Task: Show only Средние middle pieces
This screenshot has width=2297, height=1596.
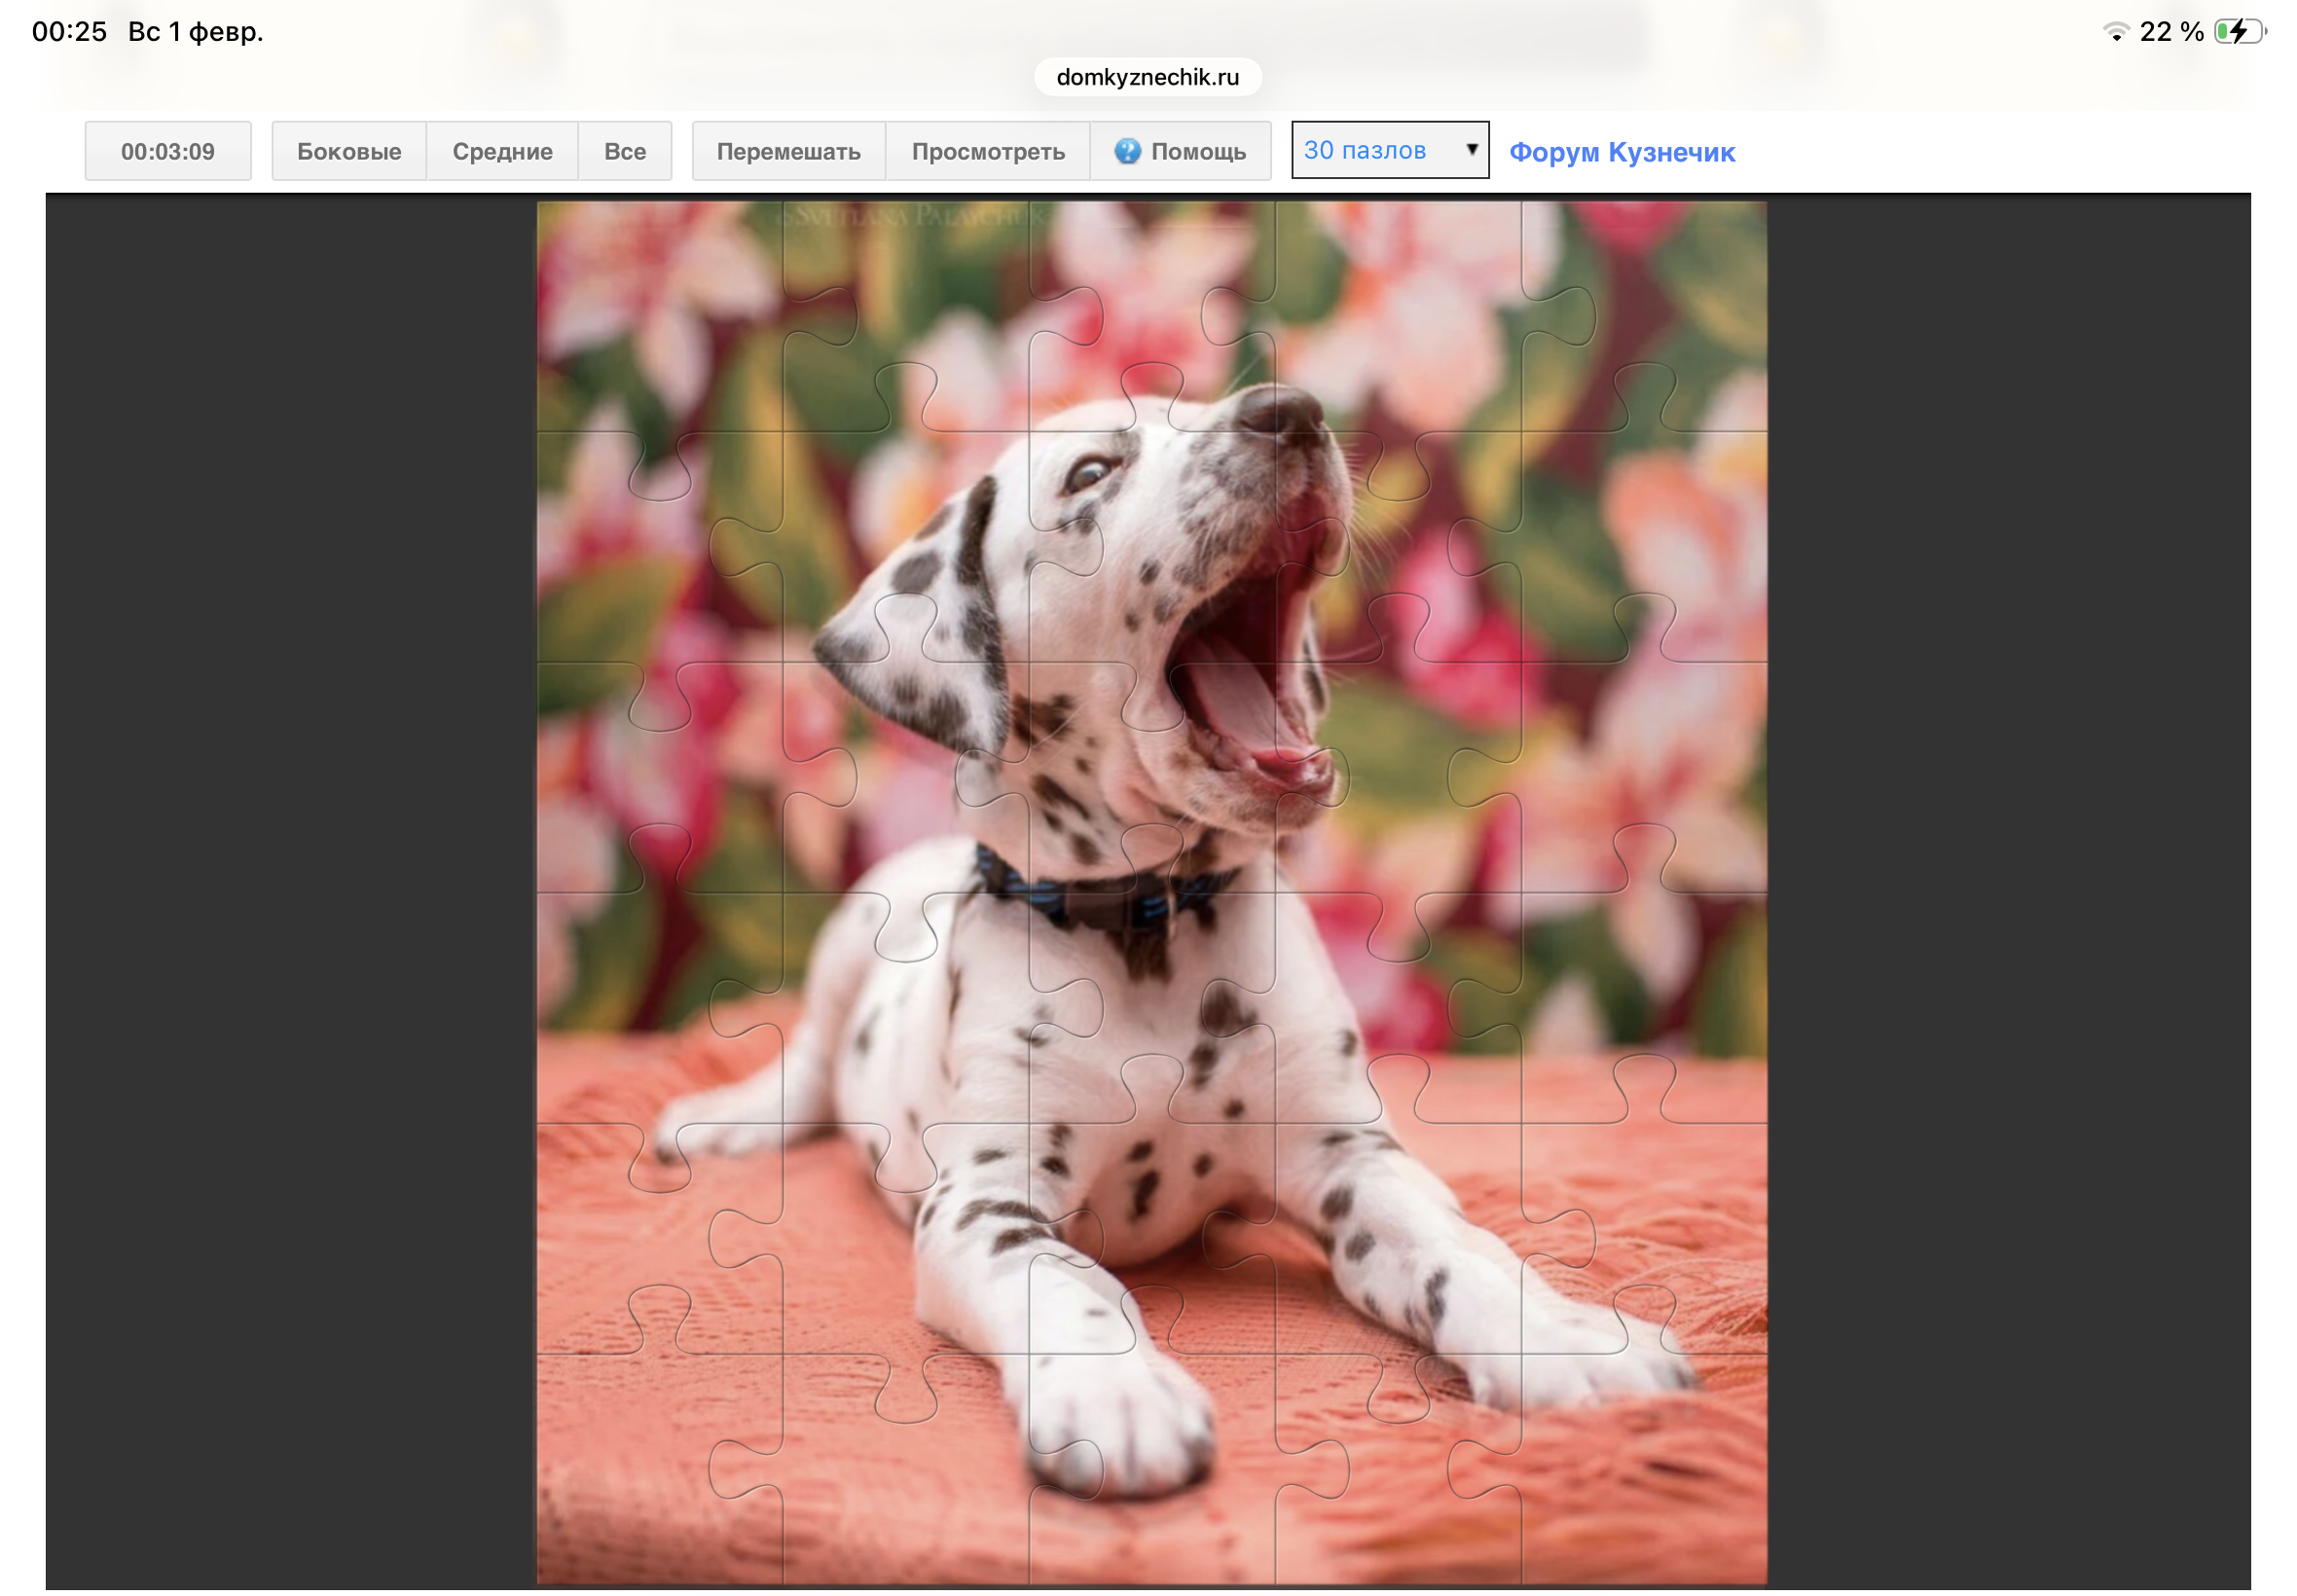Action: (502, 151)
